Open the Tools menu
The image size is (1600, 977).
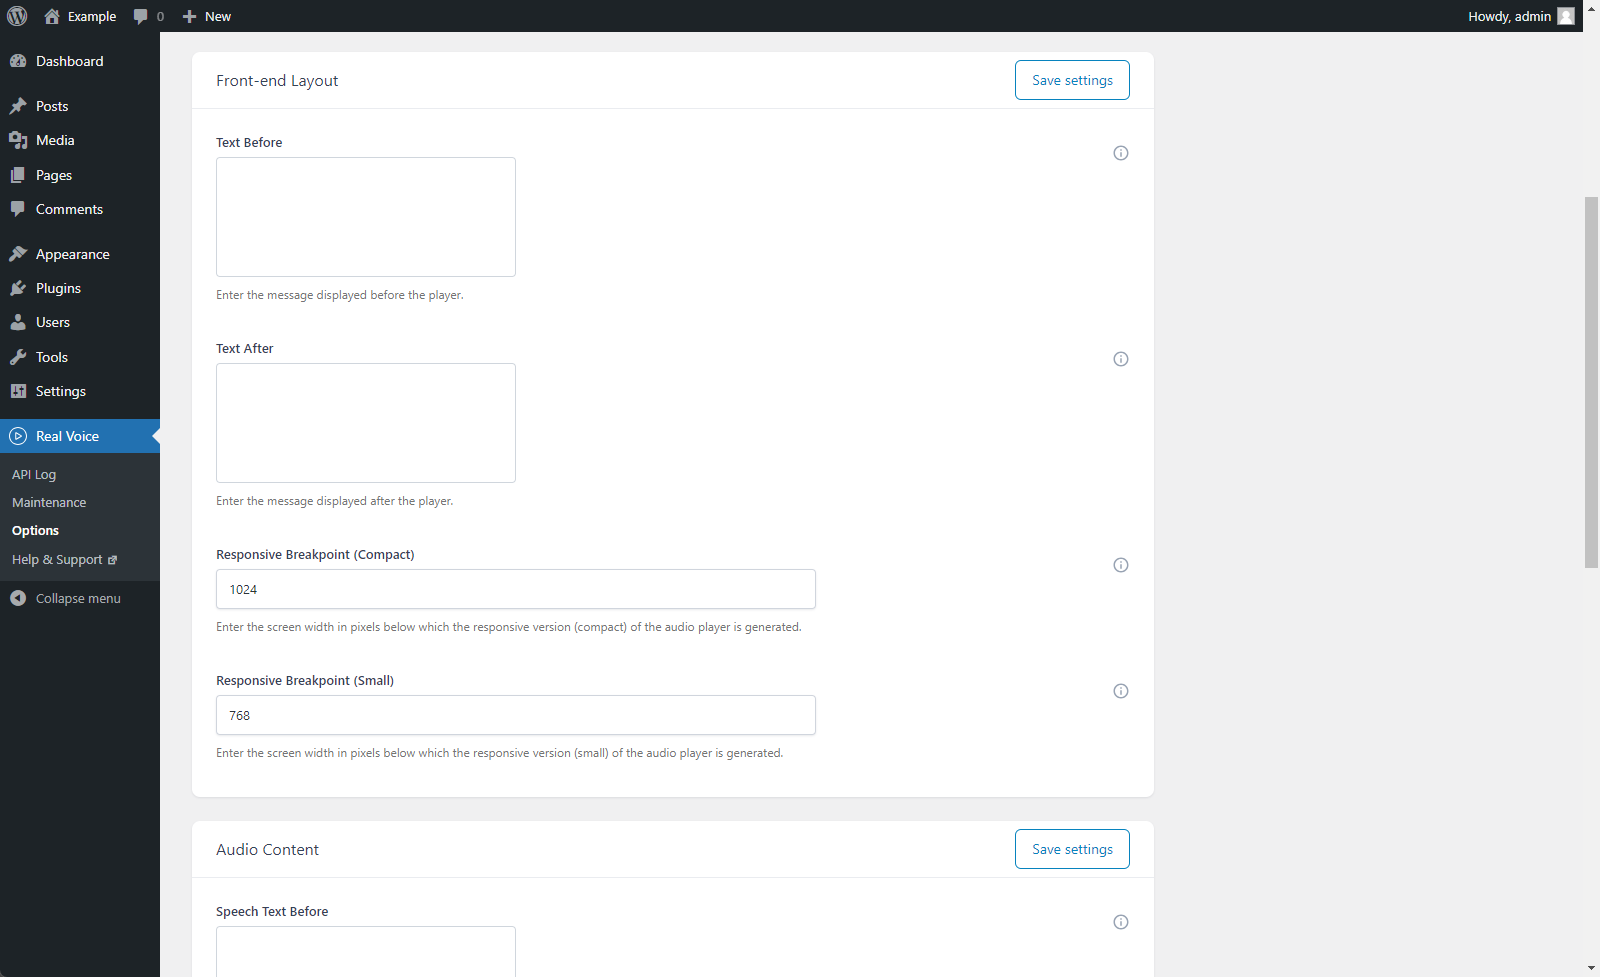point(80,357)
